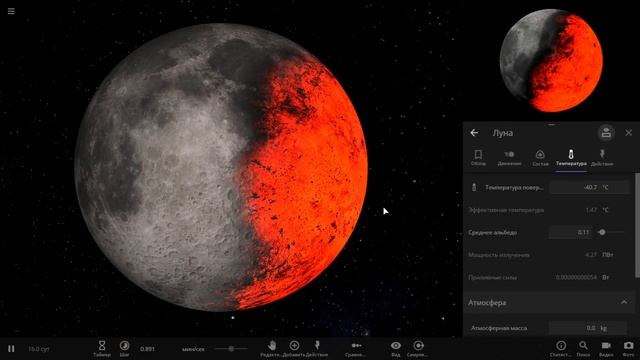Click the thermometer icon beside surface temperature
The image size is (640, 360).
[x=474, y=187]
